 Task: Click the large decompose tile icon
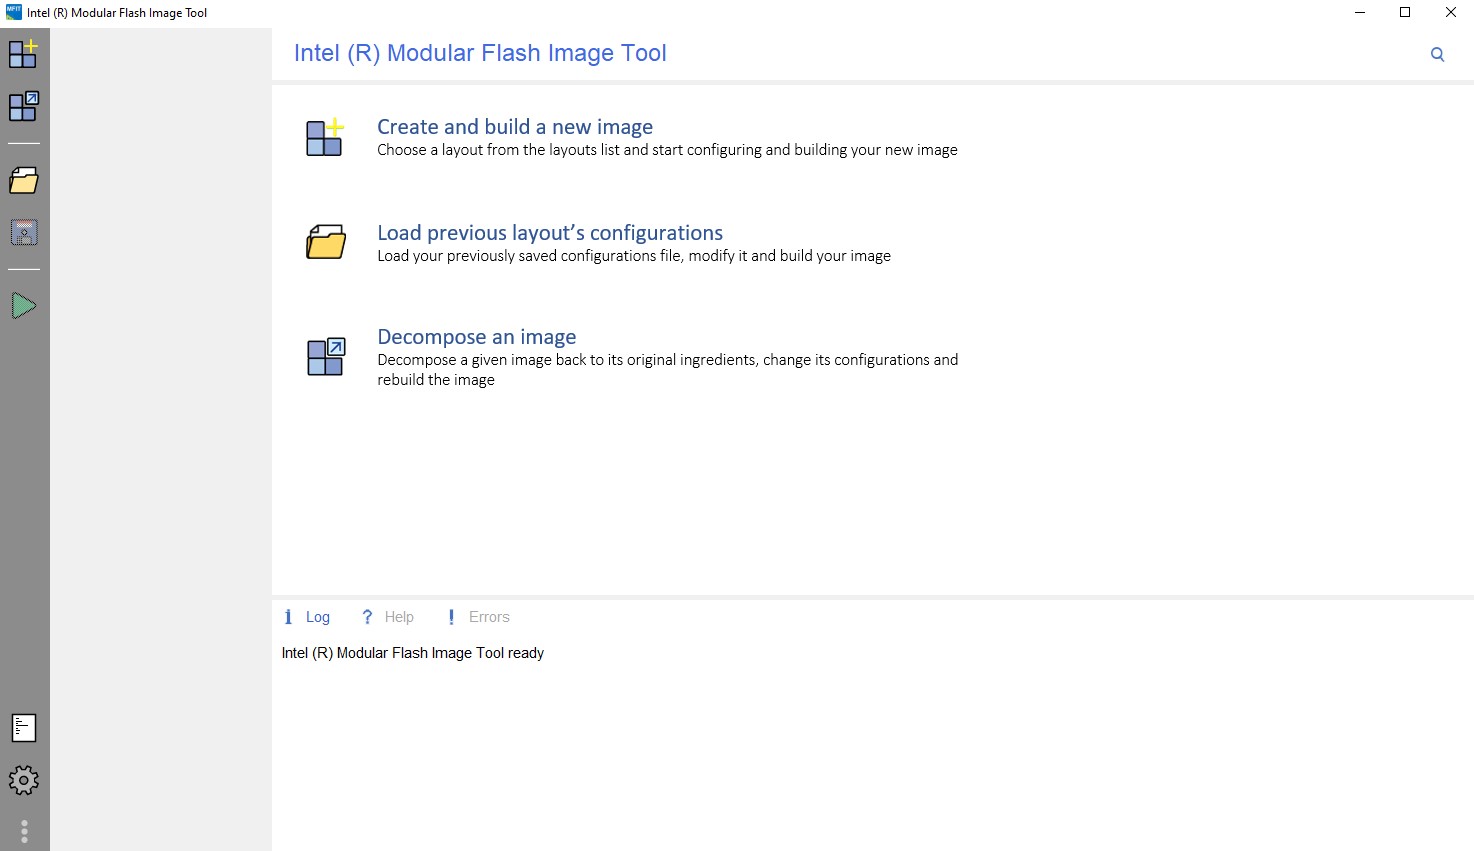[x=326, y=357]
